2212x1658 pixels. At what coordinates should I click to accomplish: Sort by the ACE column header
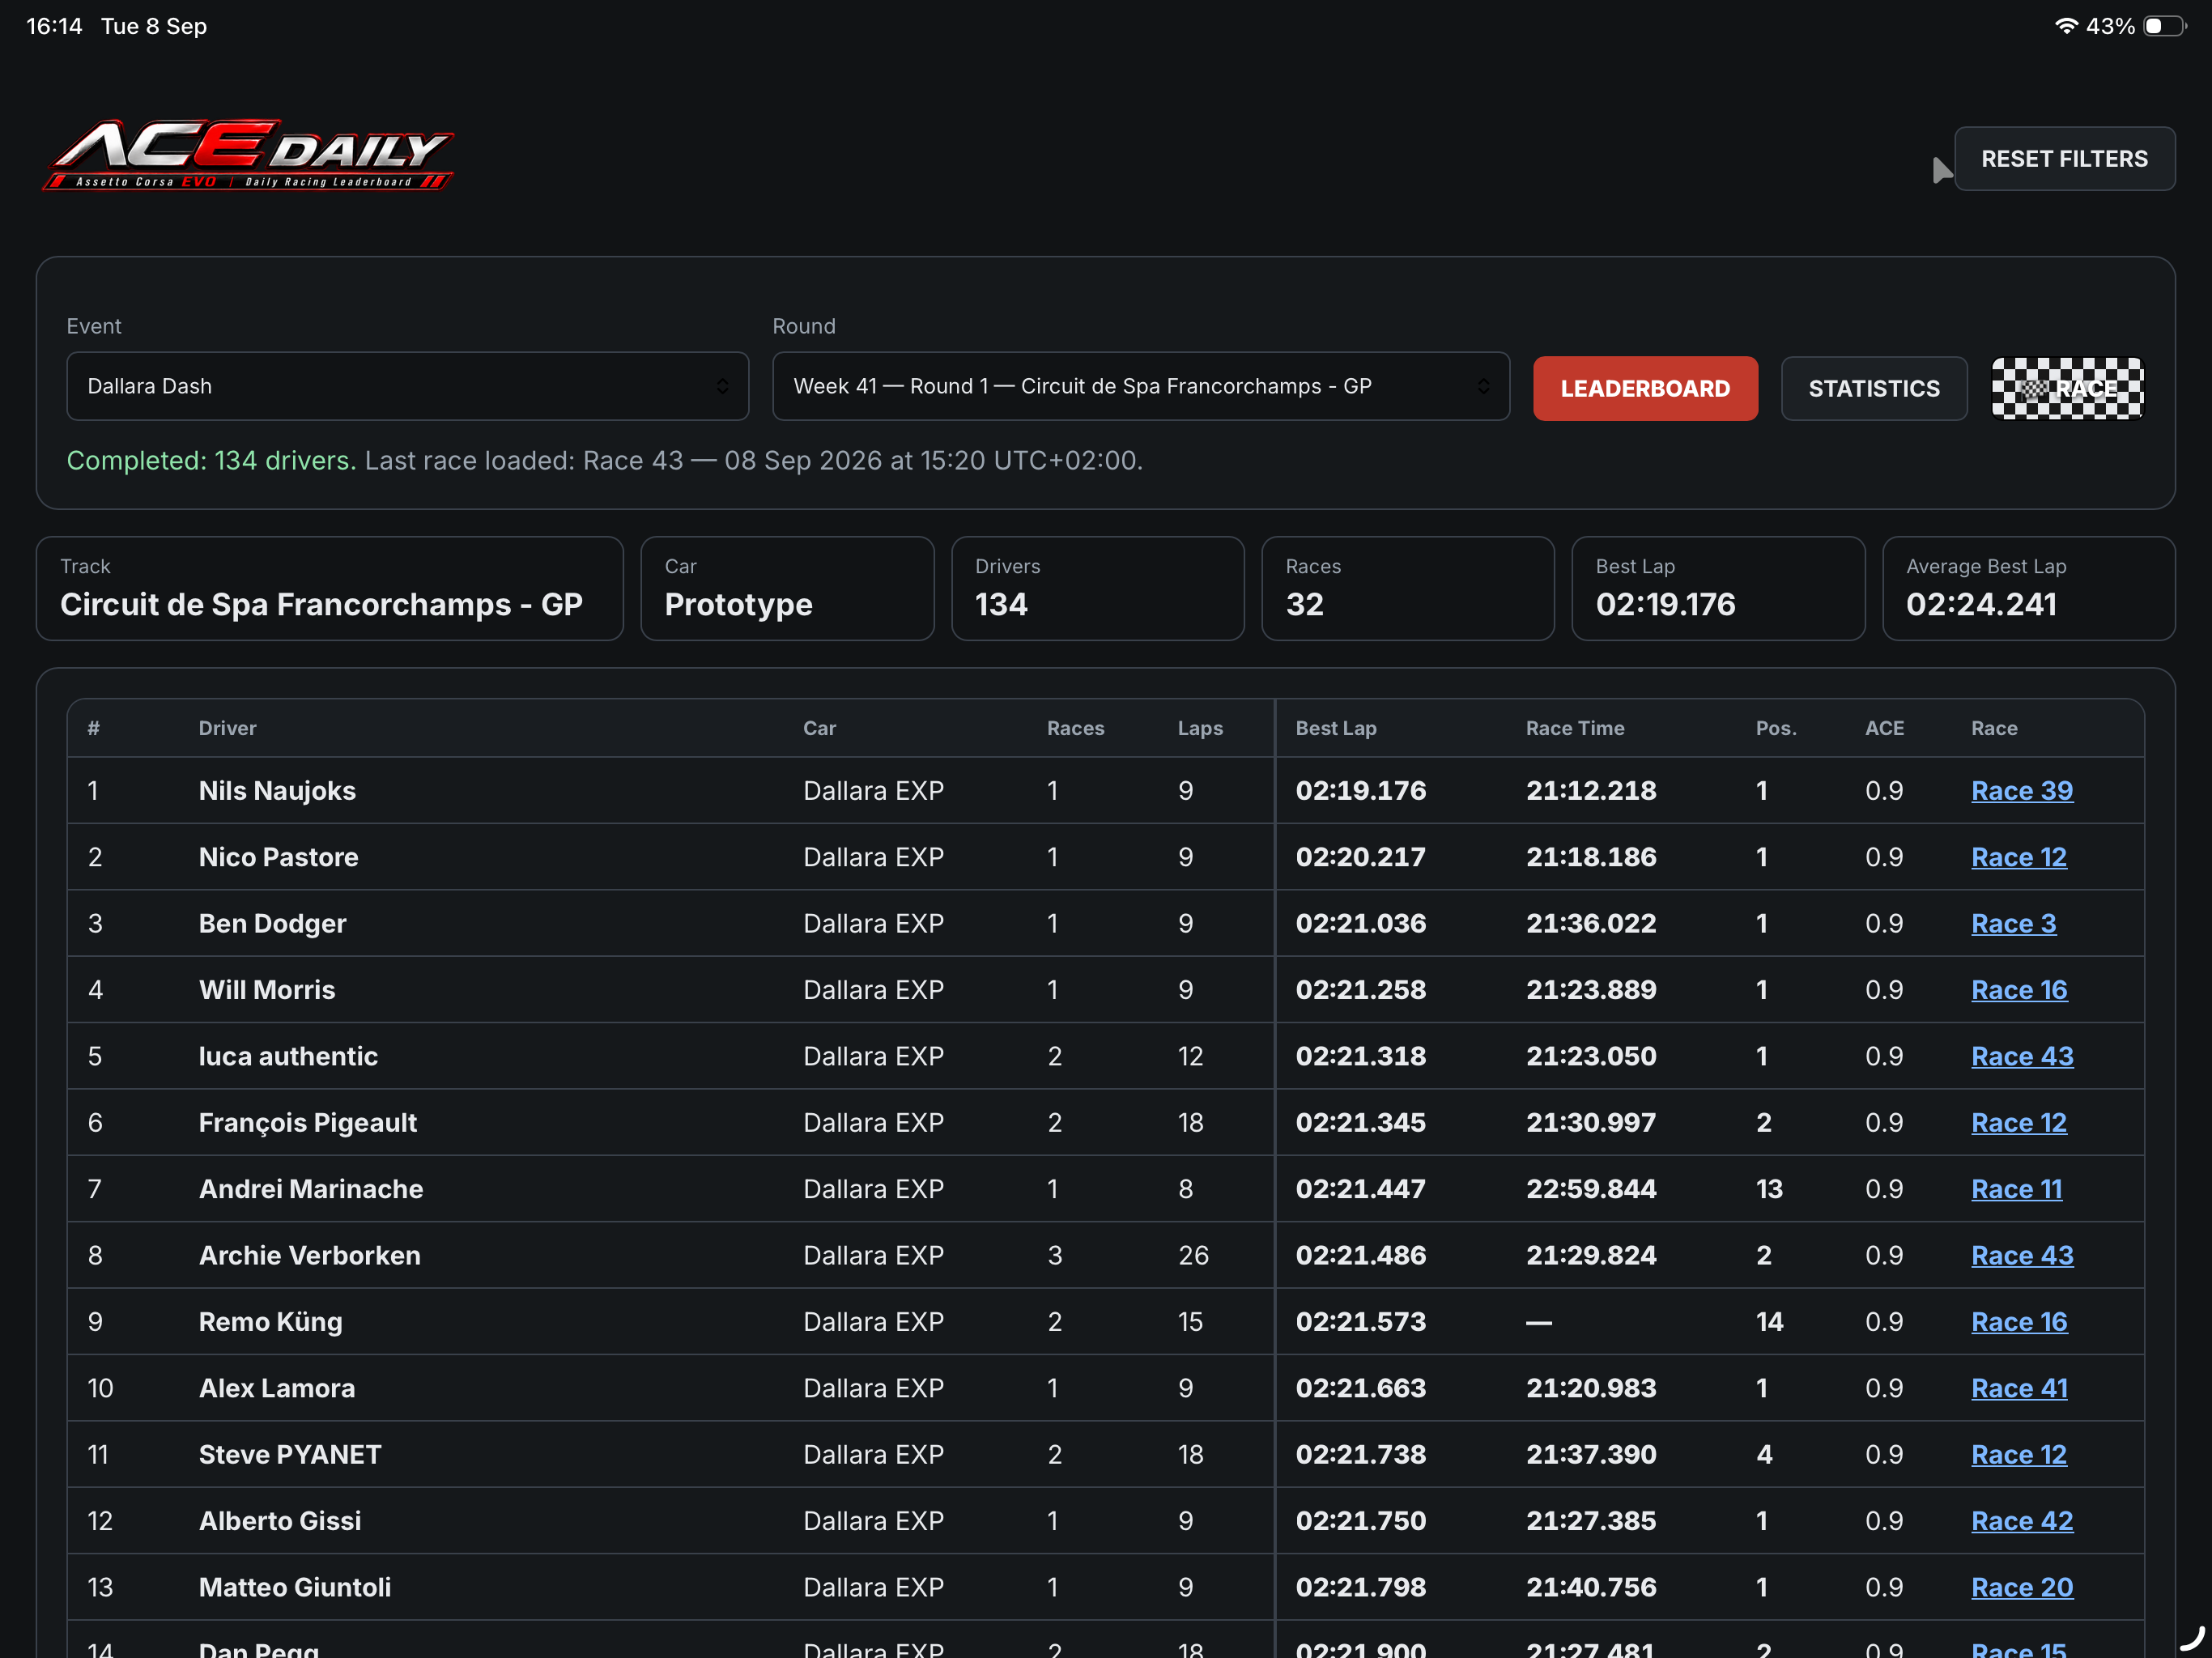(x=1884, y=728)
